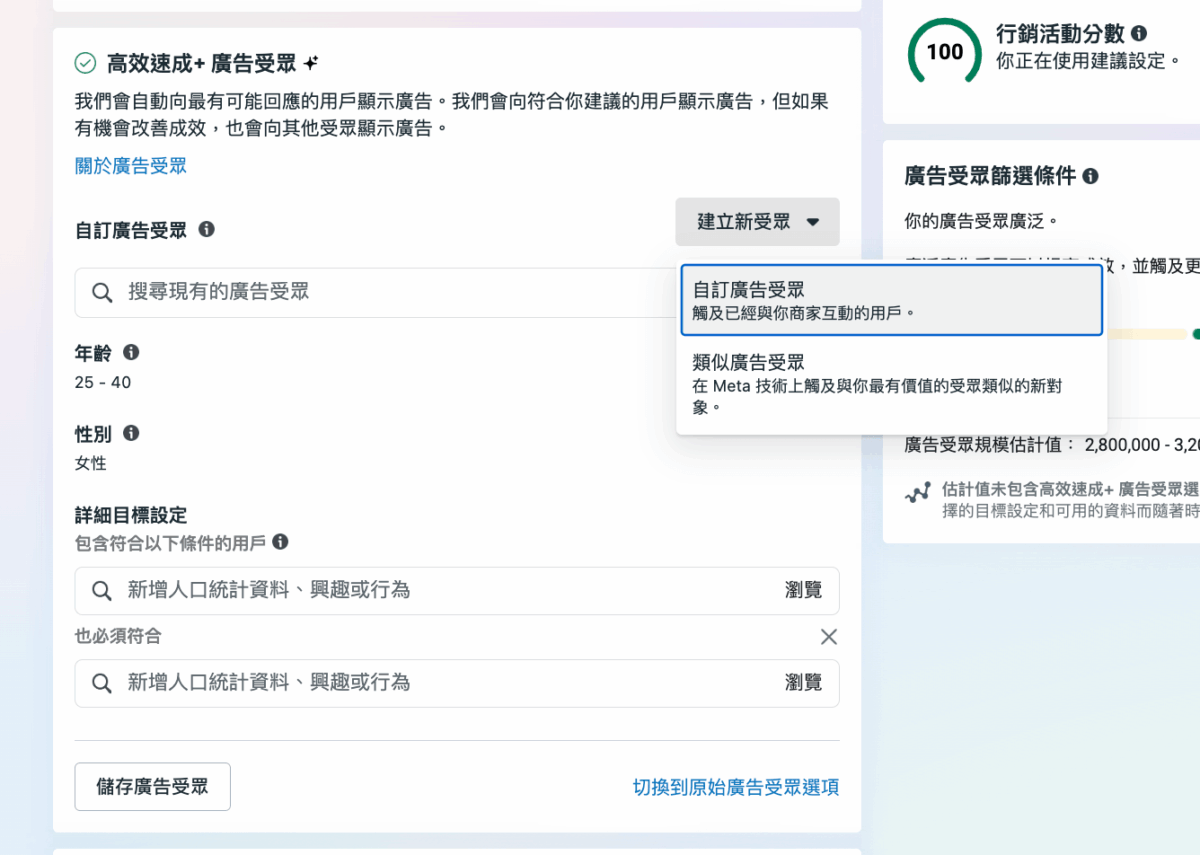Viewport: 1200px width, 855px height.
Task: Click the 搜尋現有的廣告受眾 search field
Action: pos(380,292)
